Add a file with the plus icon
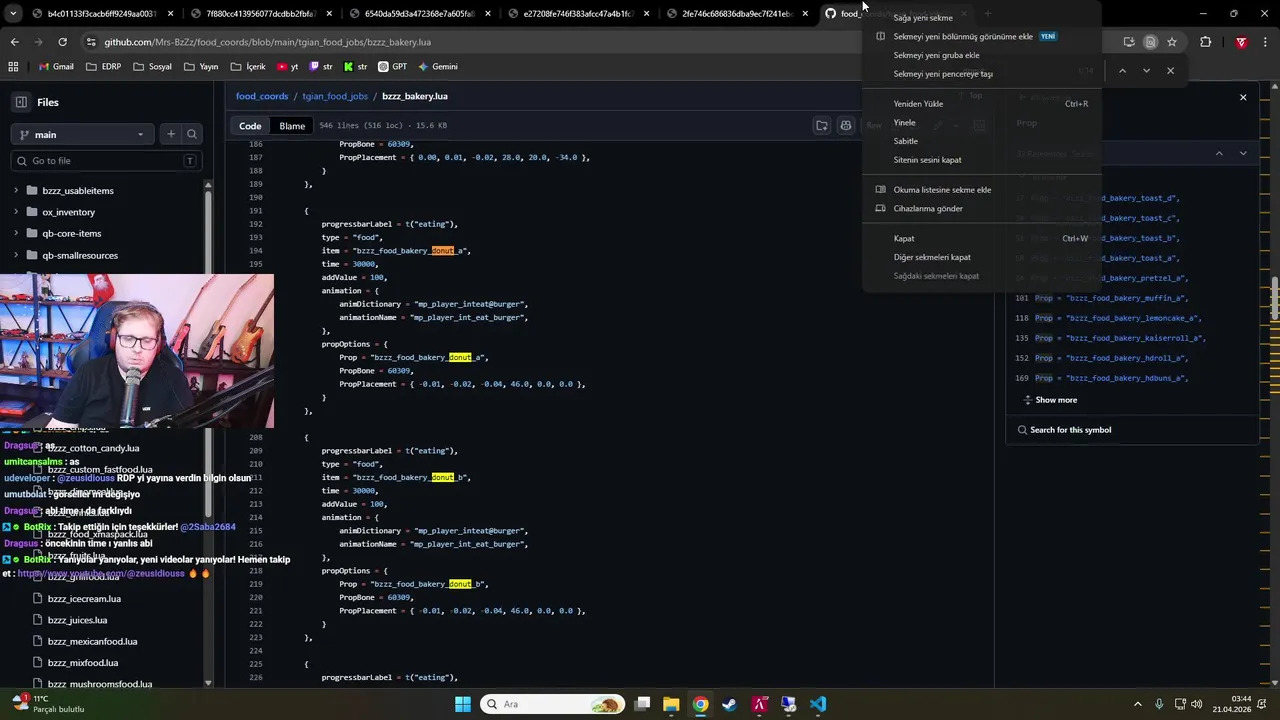Viewport: 1280px width, 720px height. pos(171,134)
